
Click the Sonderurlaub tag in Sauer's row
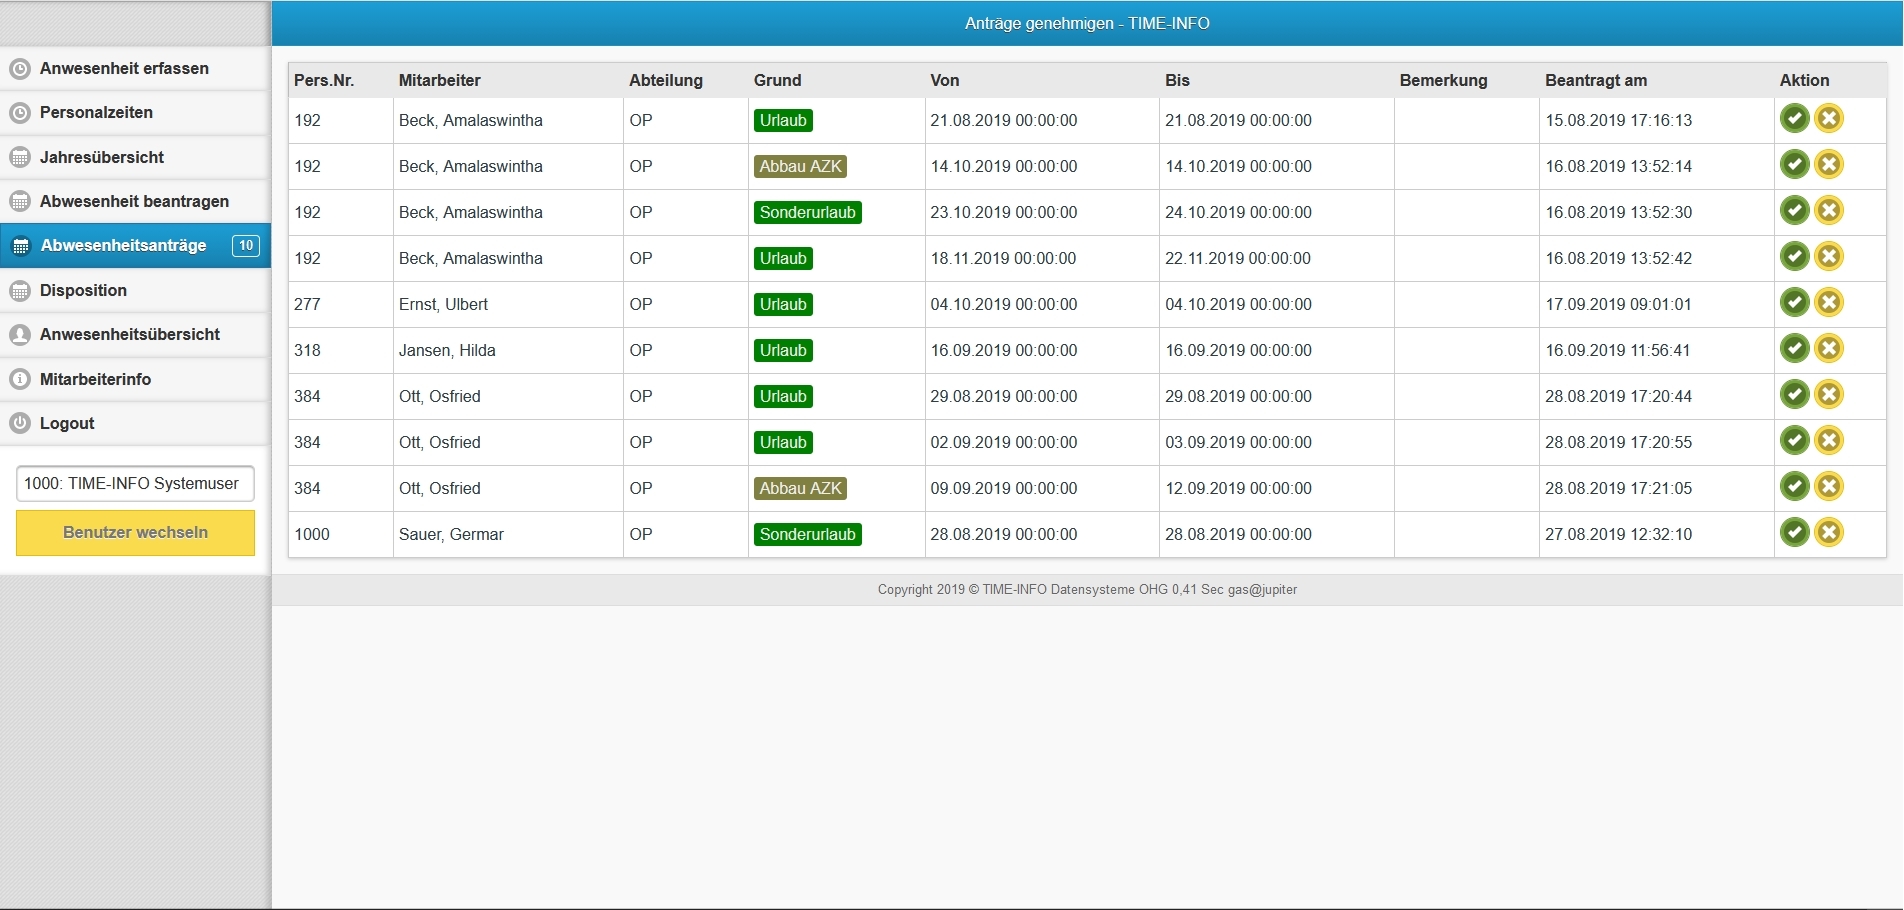click(808, 535)
